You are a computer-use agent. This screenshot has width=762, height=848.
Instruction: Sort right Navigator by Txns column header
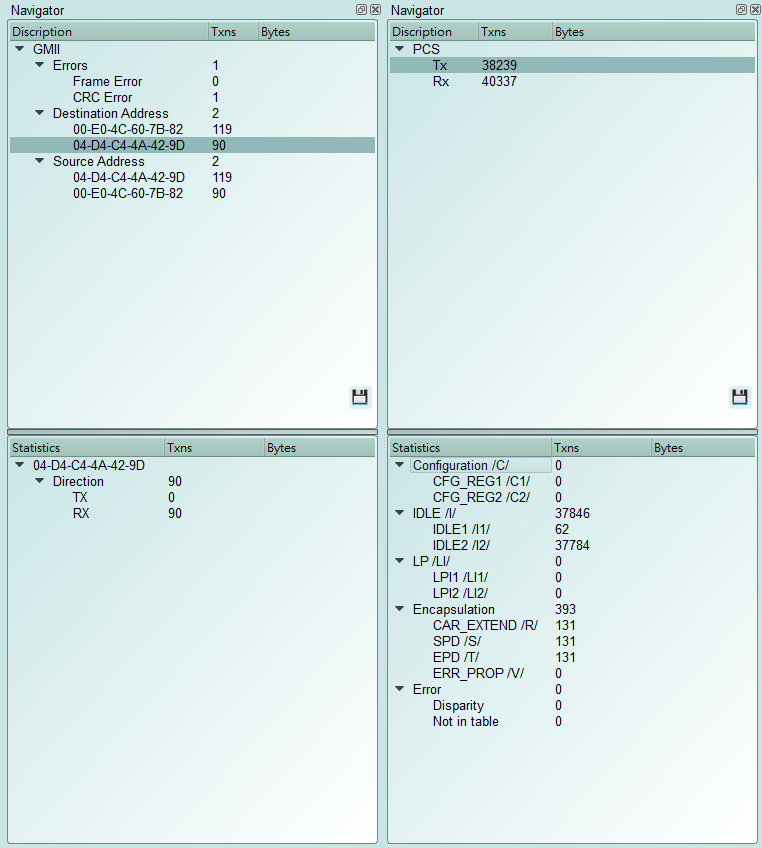(x=515, y=32)
